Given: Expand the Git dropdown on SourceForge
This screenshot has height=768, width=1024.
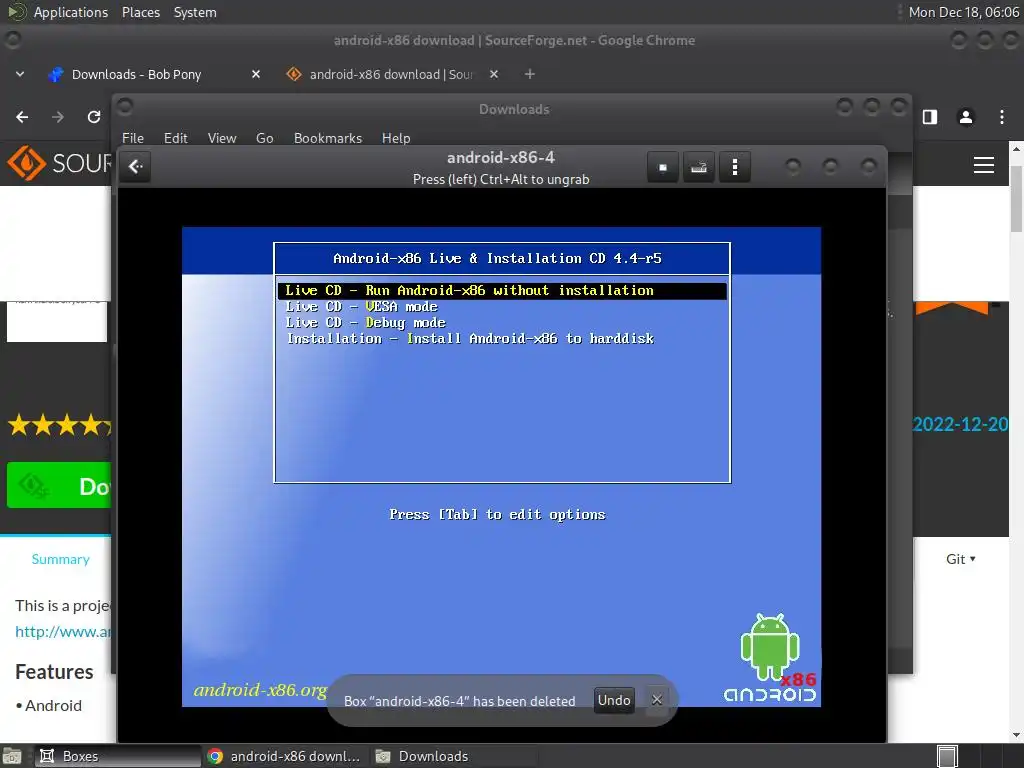Looking at the screenshot, I should (x=961, y=559).
